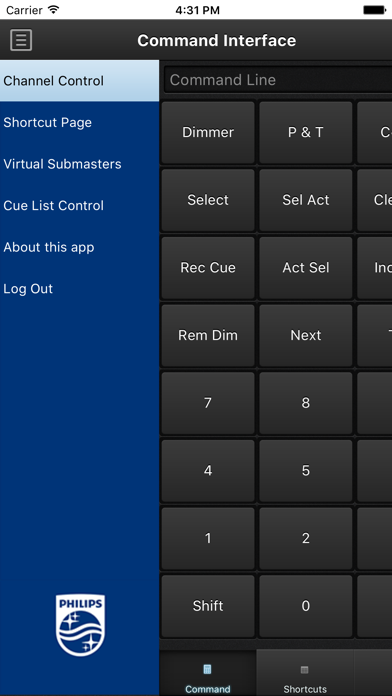Hit the Select key
The height and width of the screenshot is (696, 392).
(x=208, y=200)
